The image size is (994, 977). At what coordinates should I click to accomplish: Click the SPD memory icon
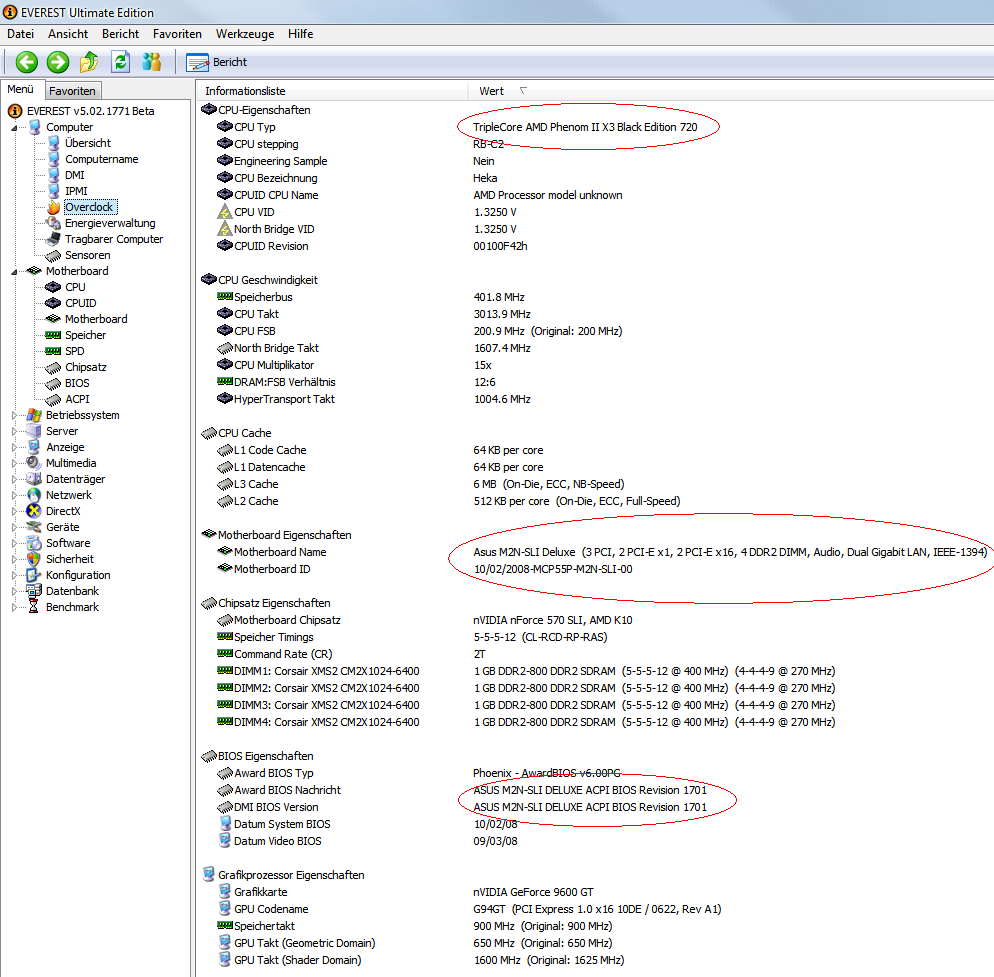coord(53,351)
